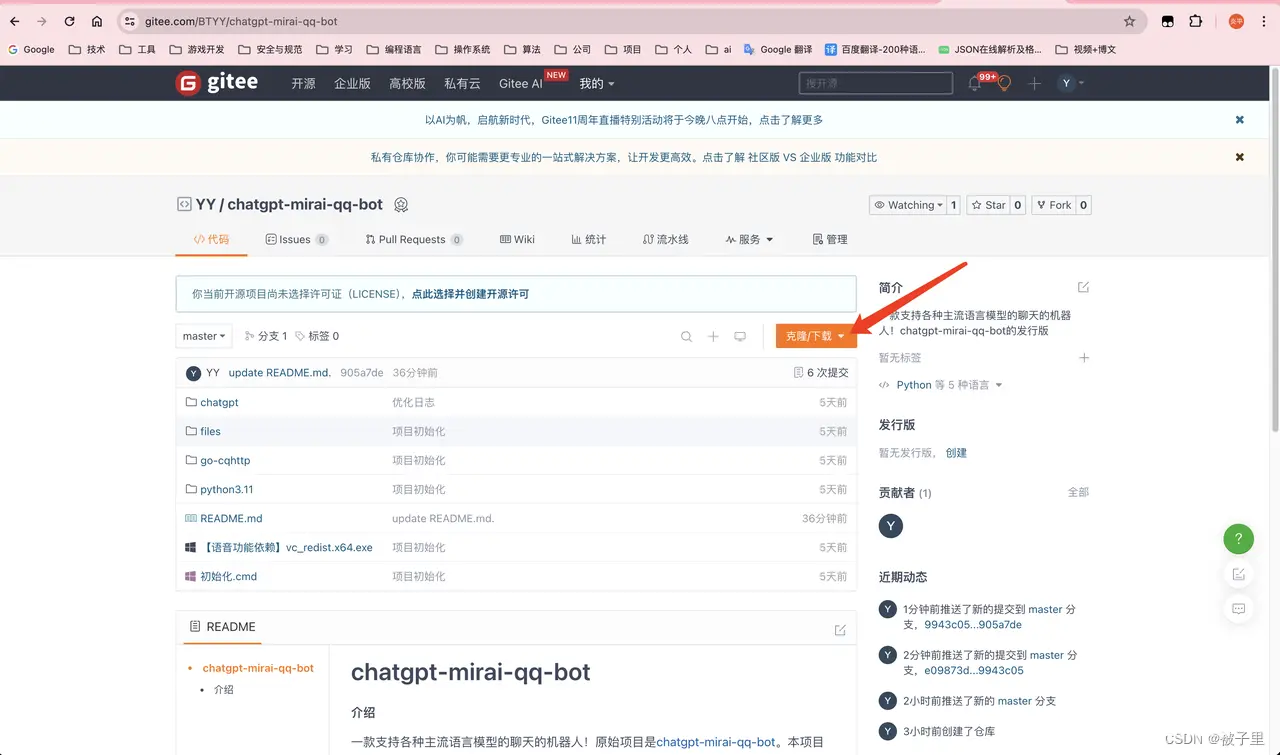This screenshot has height=755, width=1280.
Task: Click the 创建 release link
Action: [956, 453]
